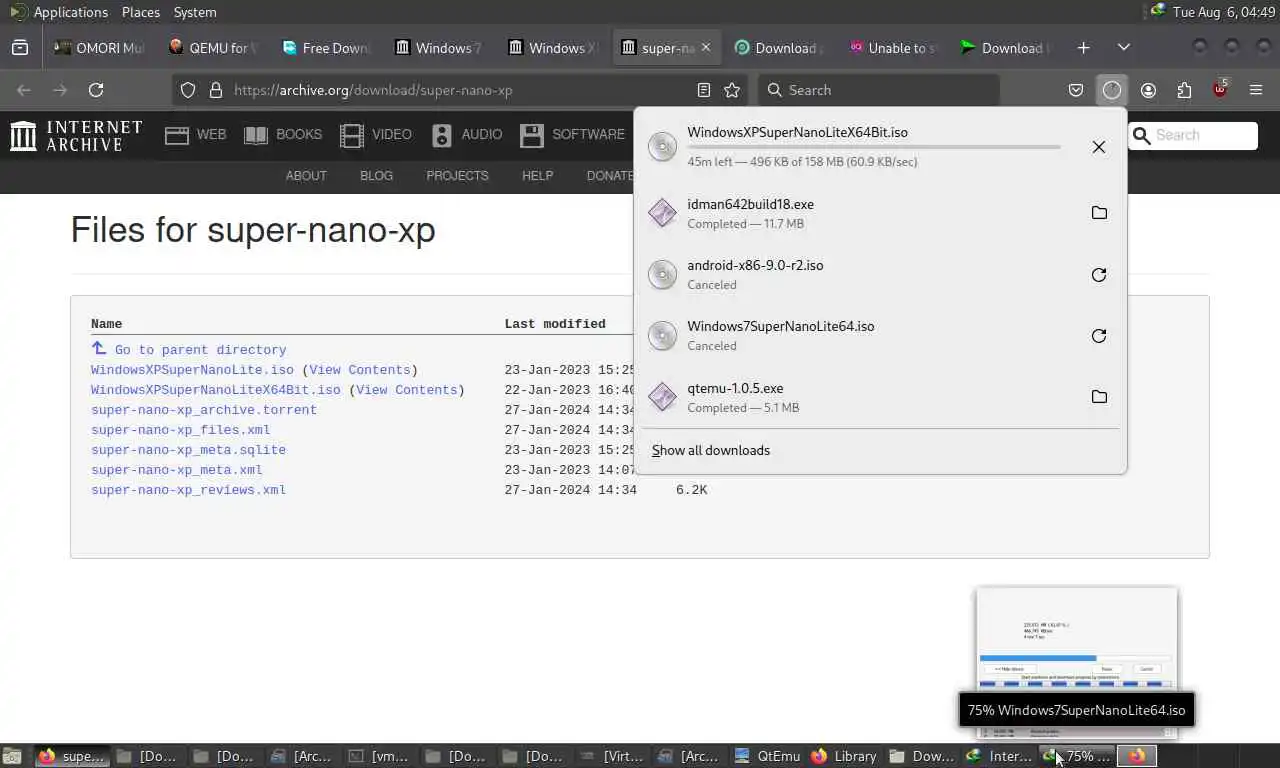Open super-nano-xp_files.xml link
This screenshot has height=768, width=1280.
click(x=180, y=430)
